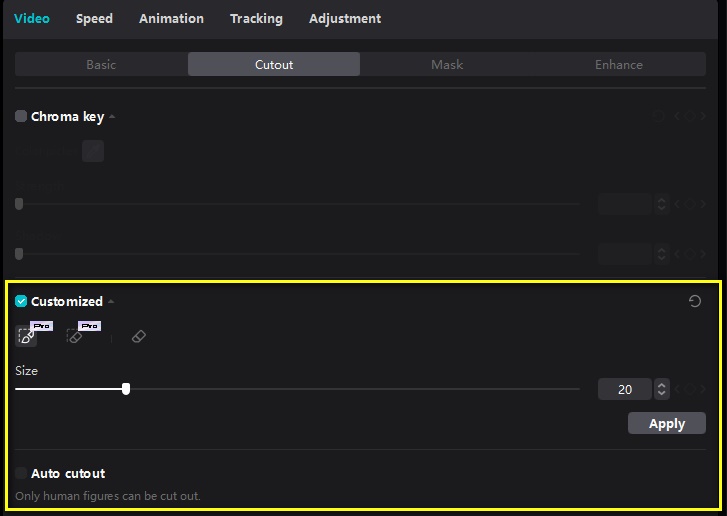
Task: Collapse the Customized section arrow
Action: [x=111, y=301]
